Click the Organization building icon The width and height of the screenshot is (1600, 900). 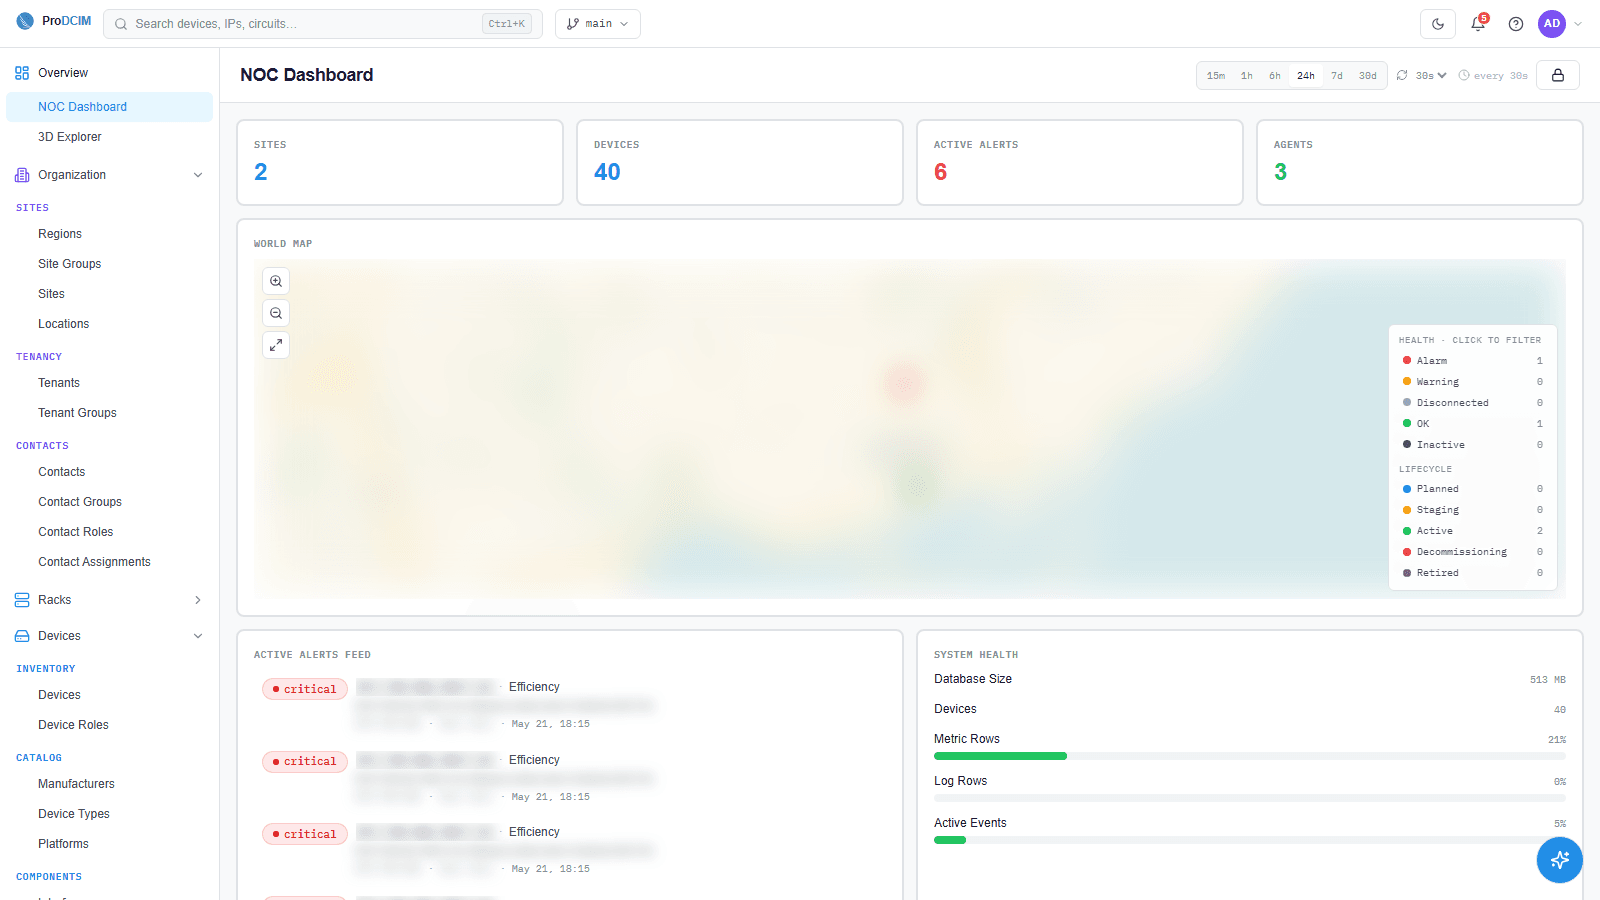coord(22,175)
